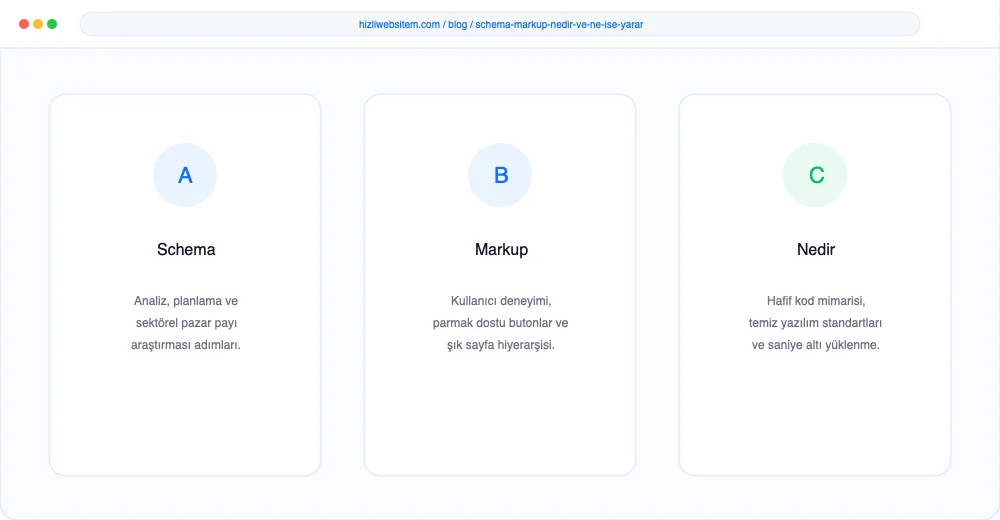Select the Schema card heading
Image resolution: width=1000 pixels, height=520 pixels.
click(x=186, y=249)
